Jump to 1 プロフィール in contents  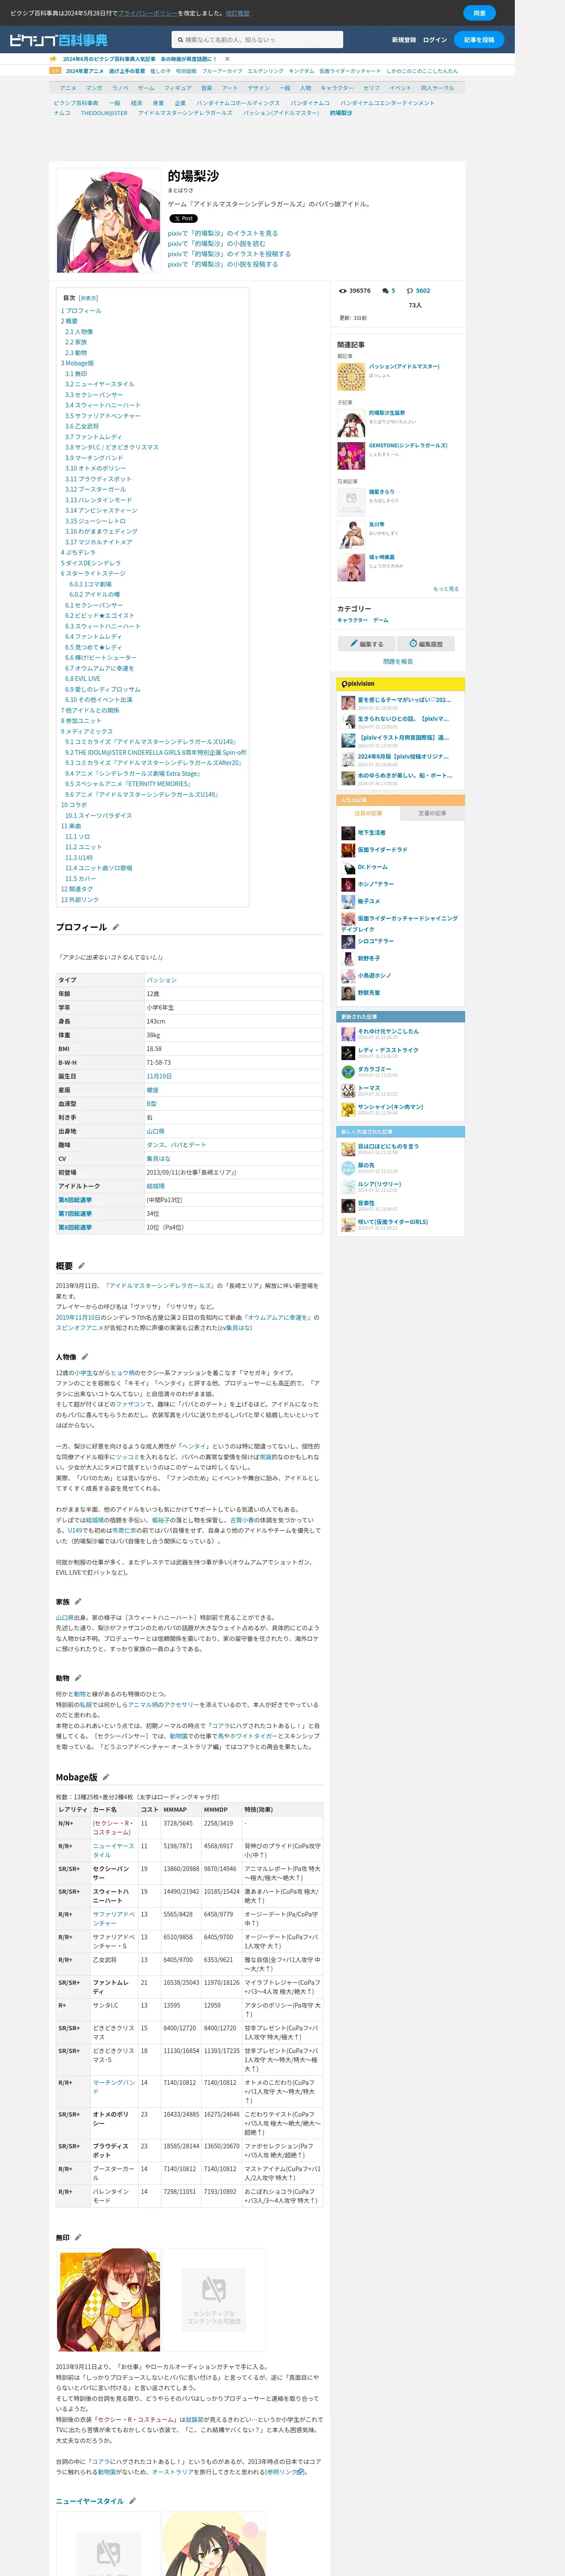[81, 311]
